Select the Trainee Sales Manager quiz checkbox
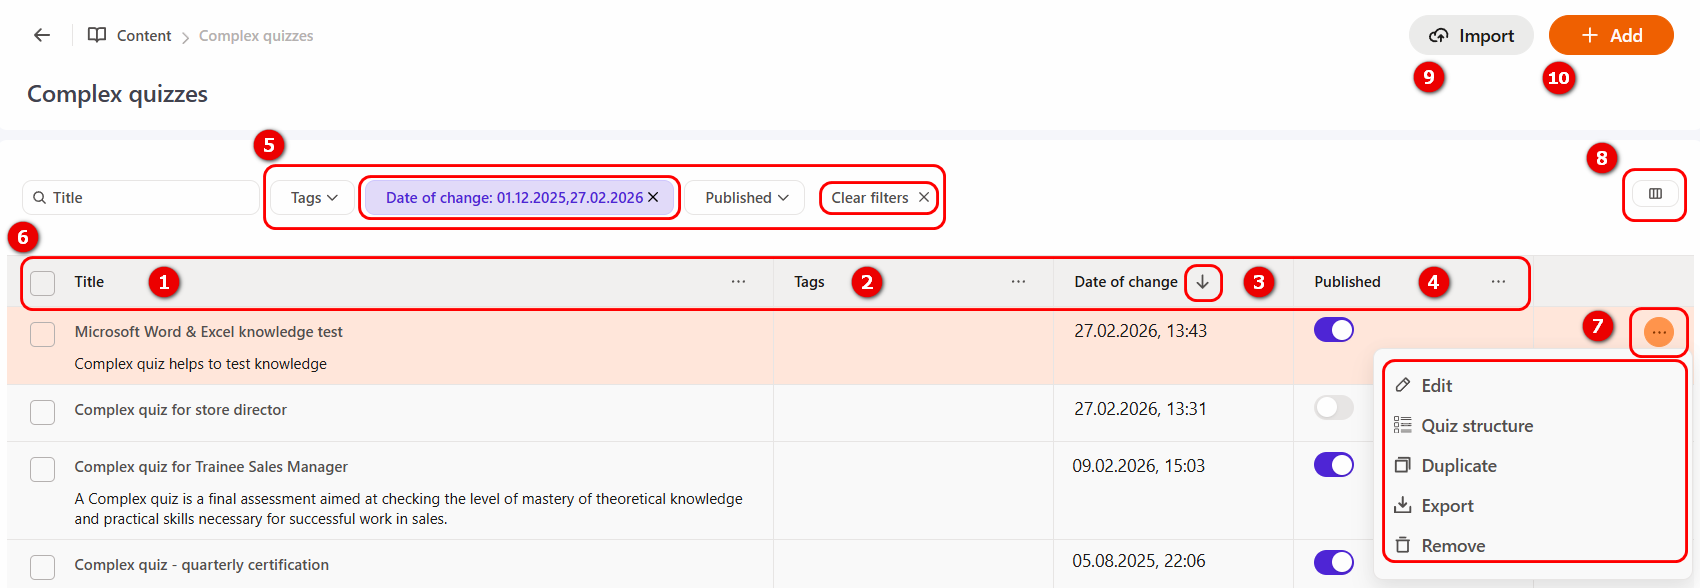This screenshot has width=1700, height=588. point(42,469)
